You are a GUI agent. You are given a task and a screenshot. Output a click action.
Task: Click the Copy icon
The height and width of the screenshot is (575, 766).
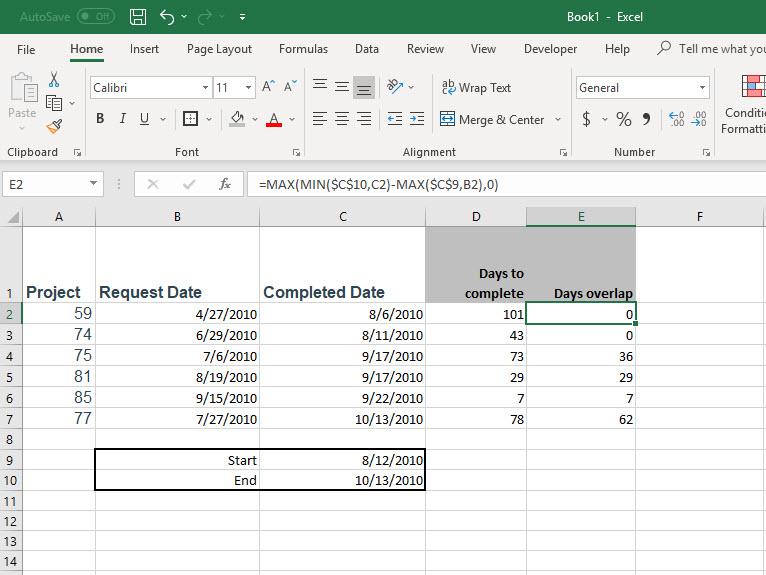coord(53,103)
